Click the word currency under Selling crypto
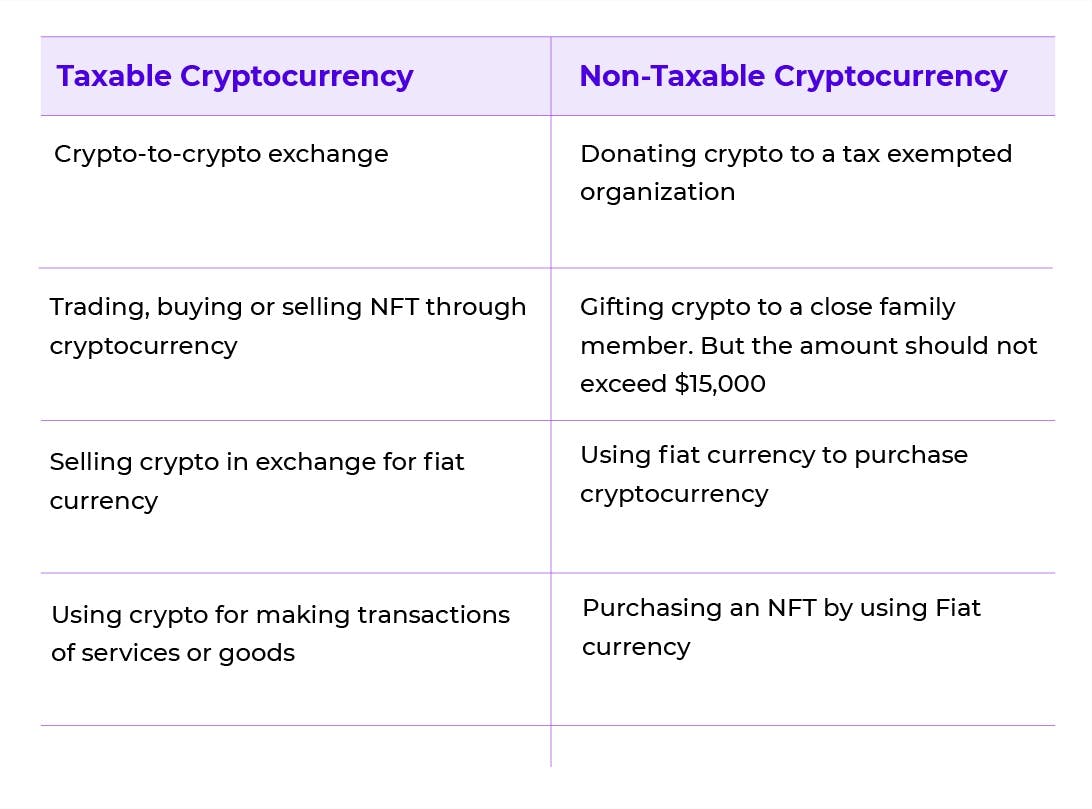Viewport: 1092px width, 809px height. click(104, 502)
